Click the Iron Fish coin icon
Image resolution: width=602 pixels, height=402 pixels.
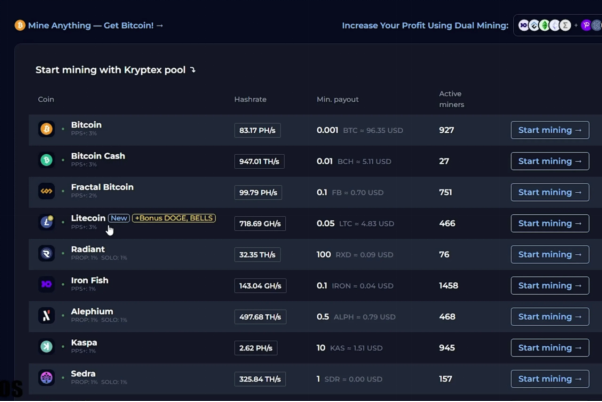click(x=46, y=285)
